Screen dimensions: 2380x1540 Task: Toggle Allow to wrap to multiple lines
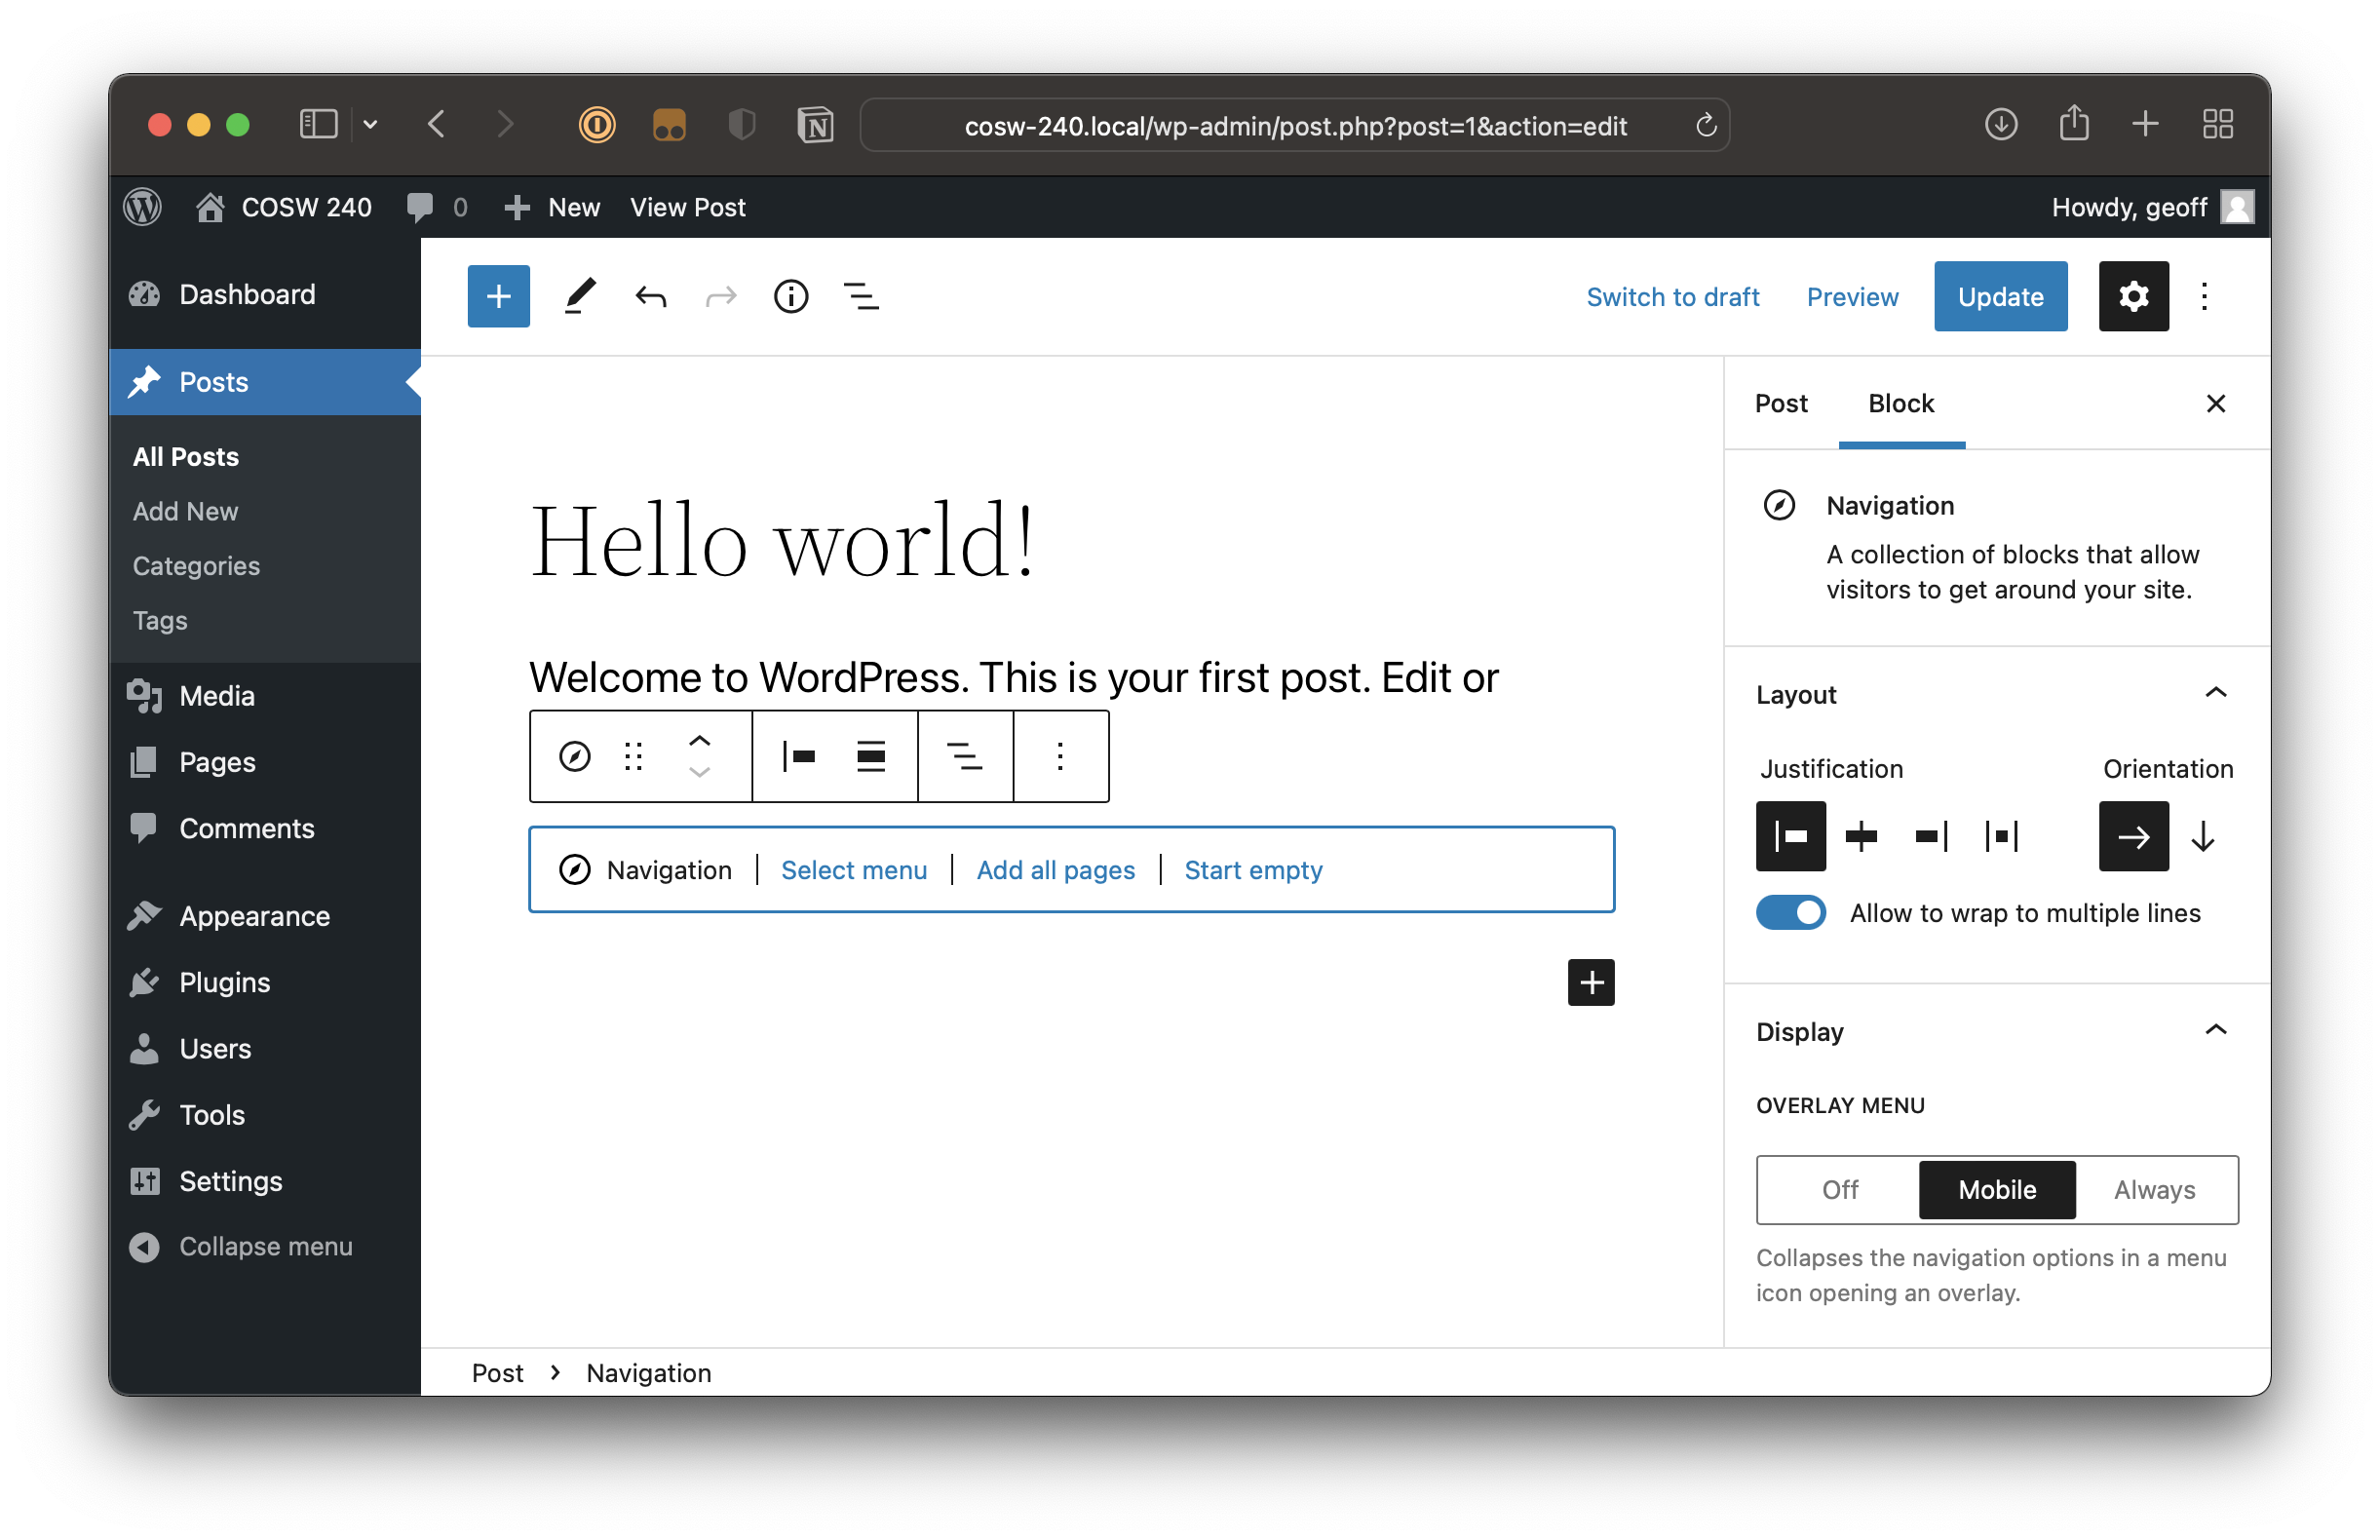pyautogui.click(x=1790, y=913)
